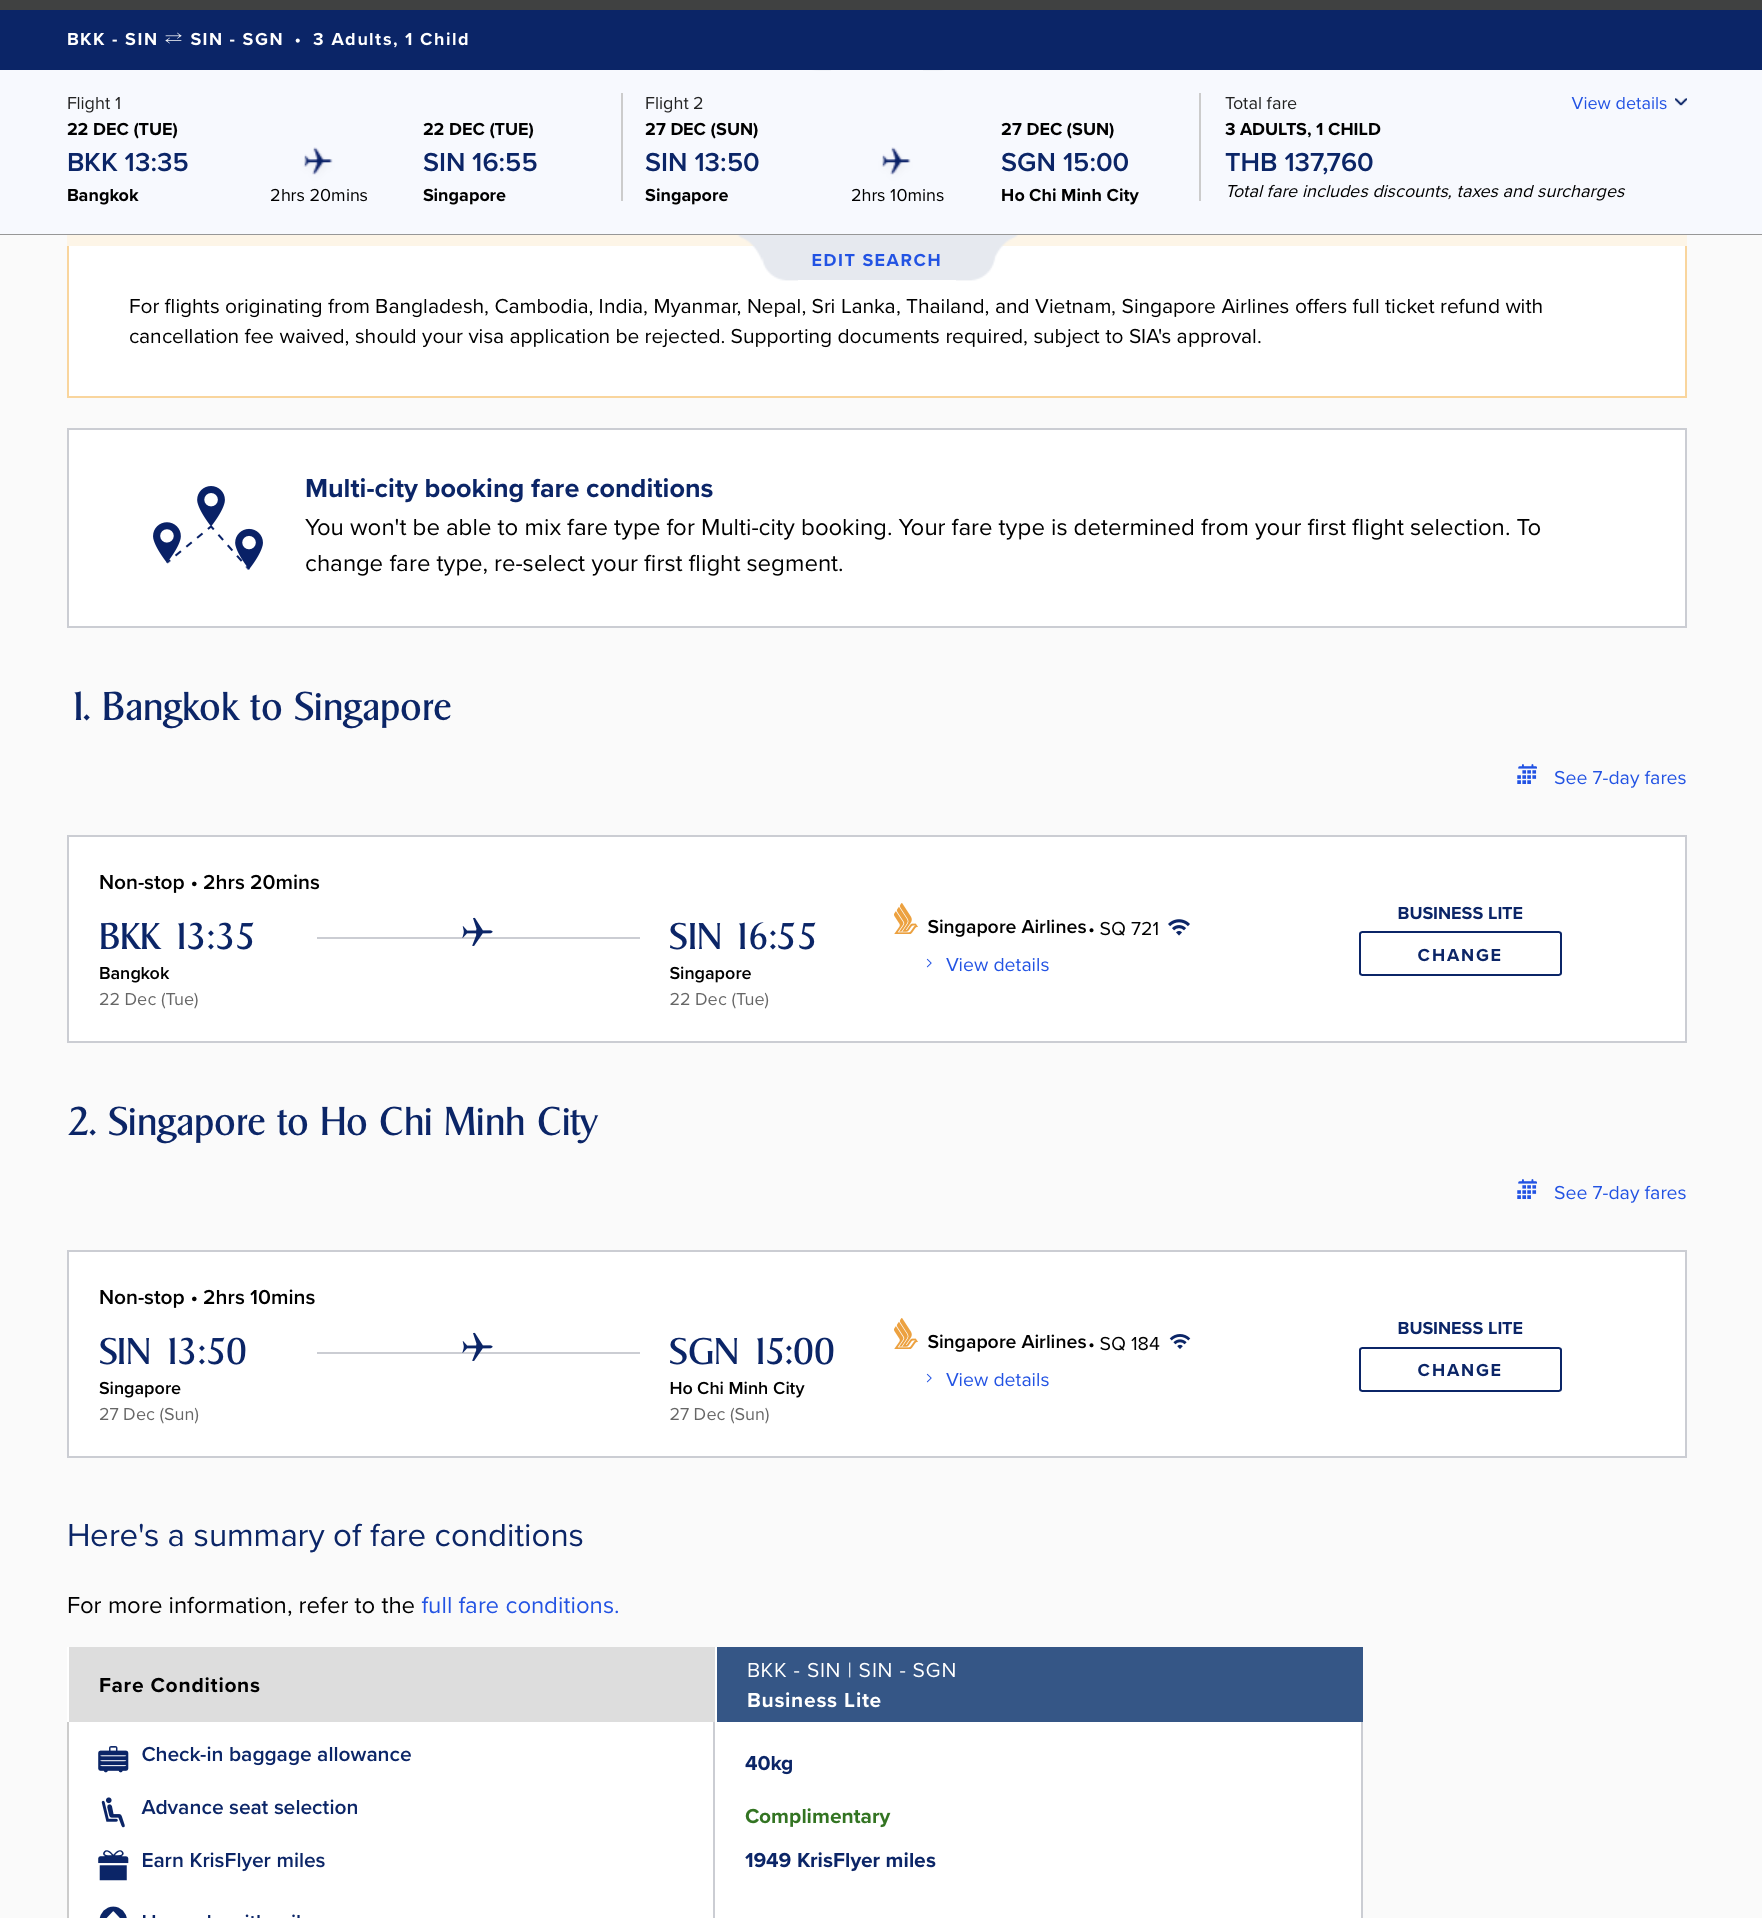This screenshot has height=1918, width=1762.
Task: Click the check-in baggage suitcase icon
Action: [x=113, y=1759]
